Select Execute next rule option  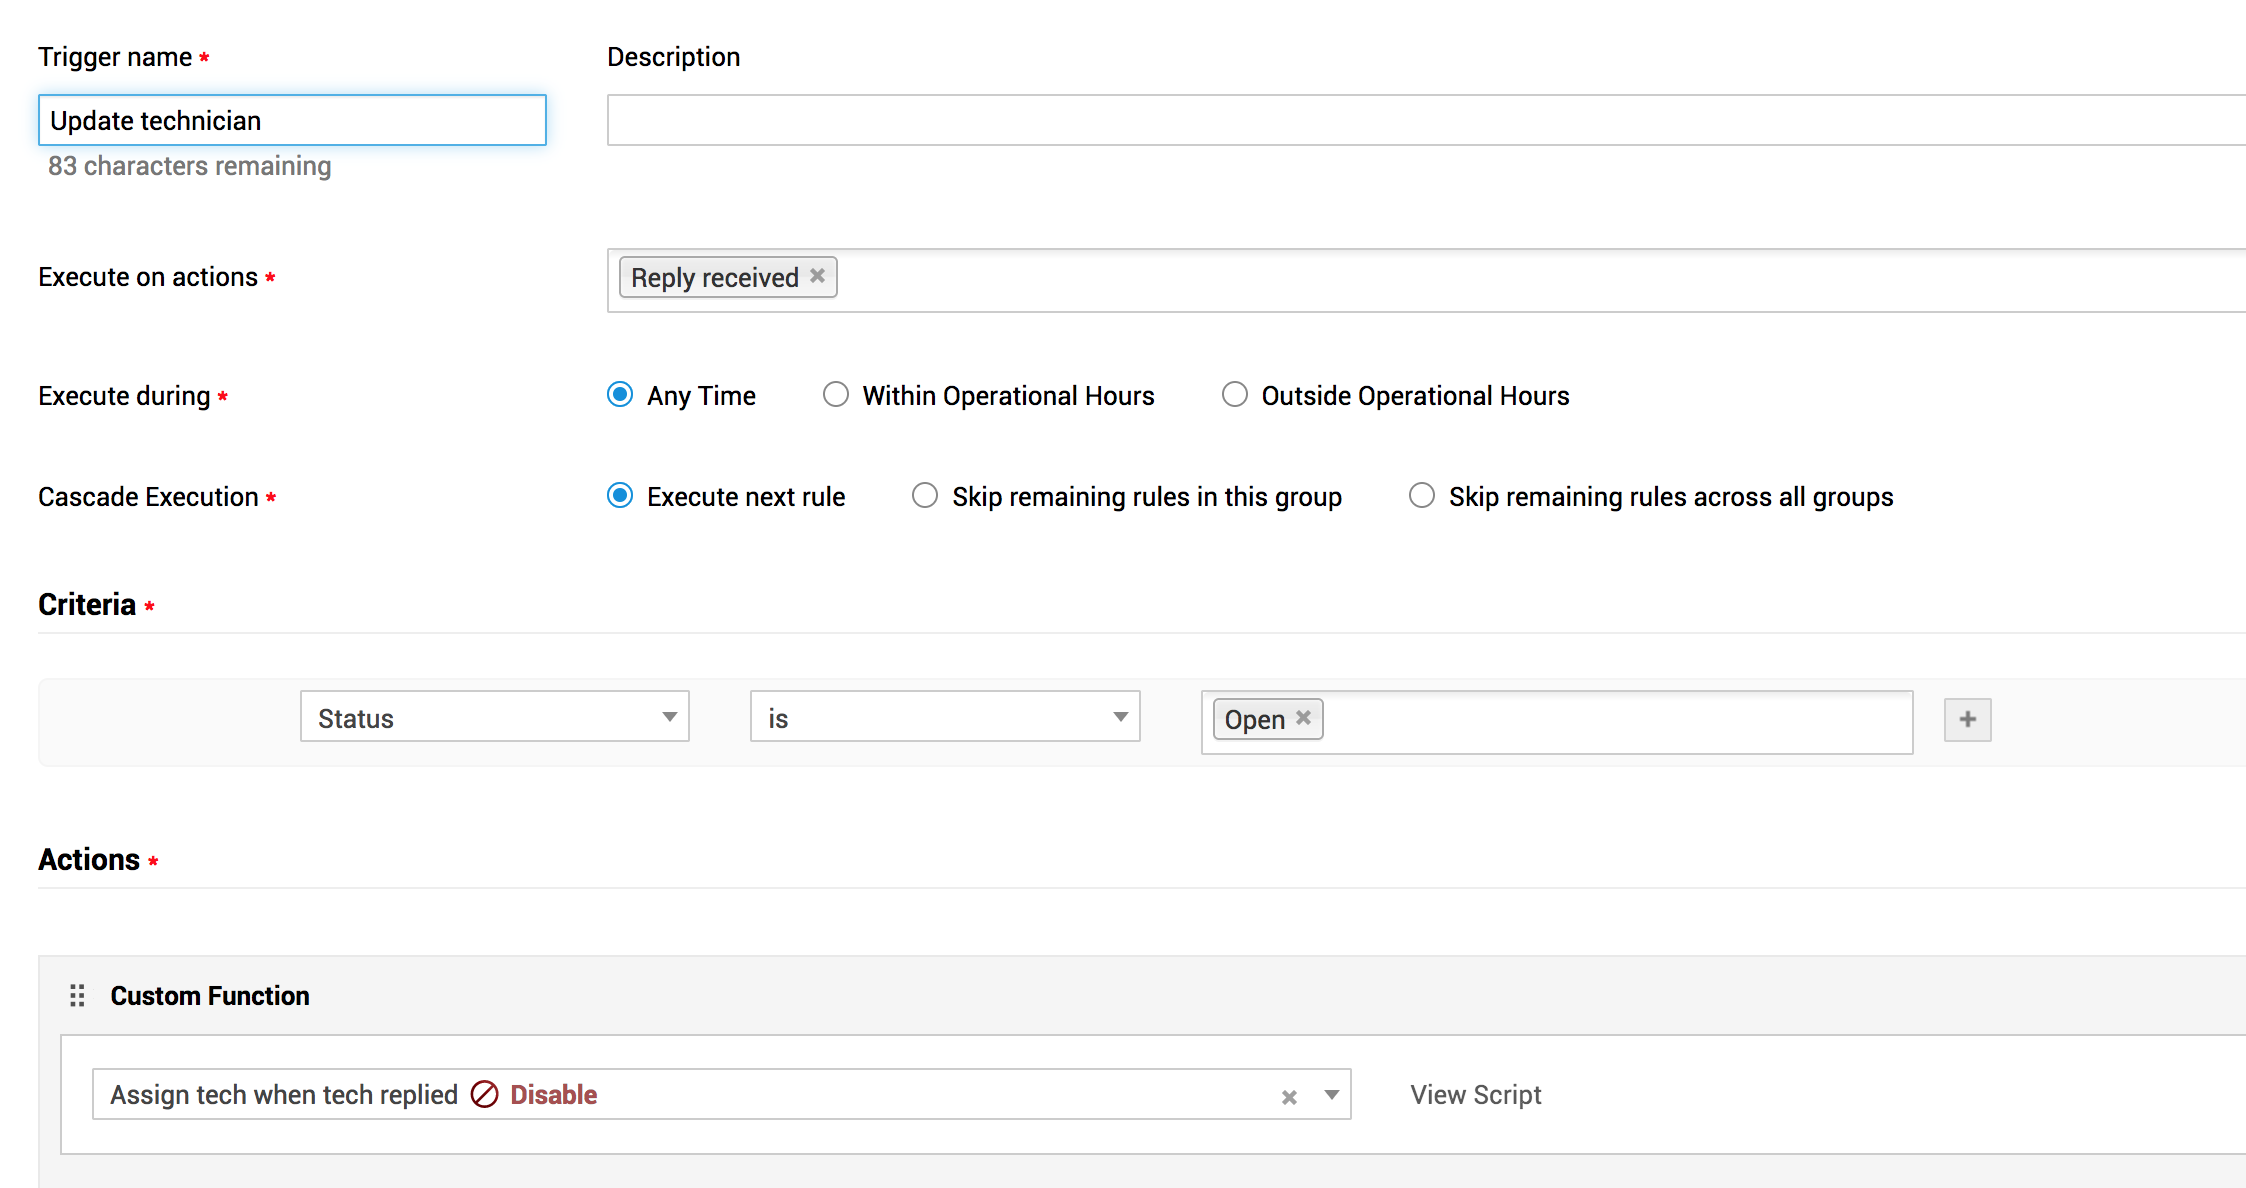[620, 496]
